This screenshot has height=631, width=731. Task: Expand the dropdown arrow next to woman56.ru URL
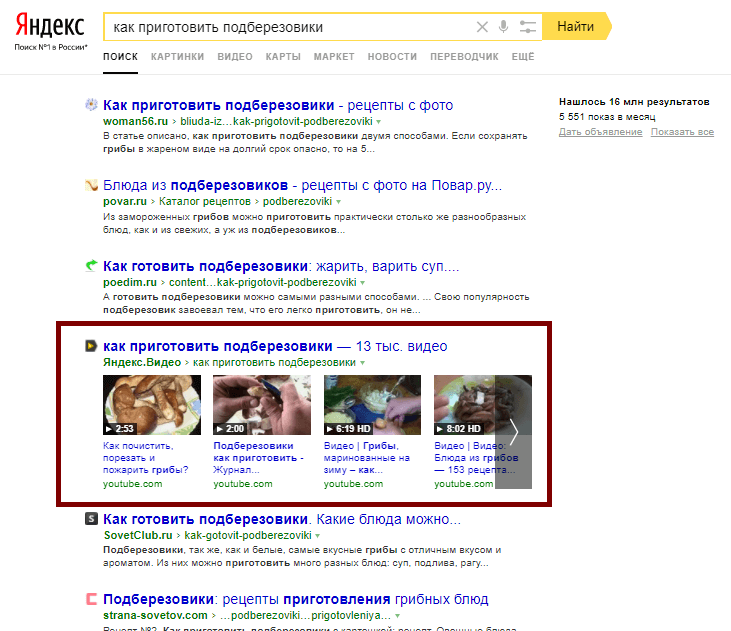[x=379, y=122]
